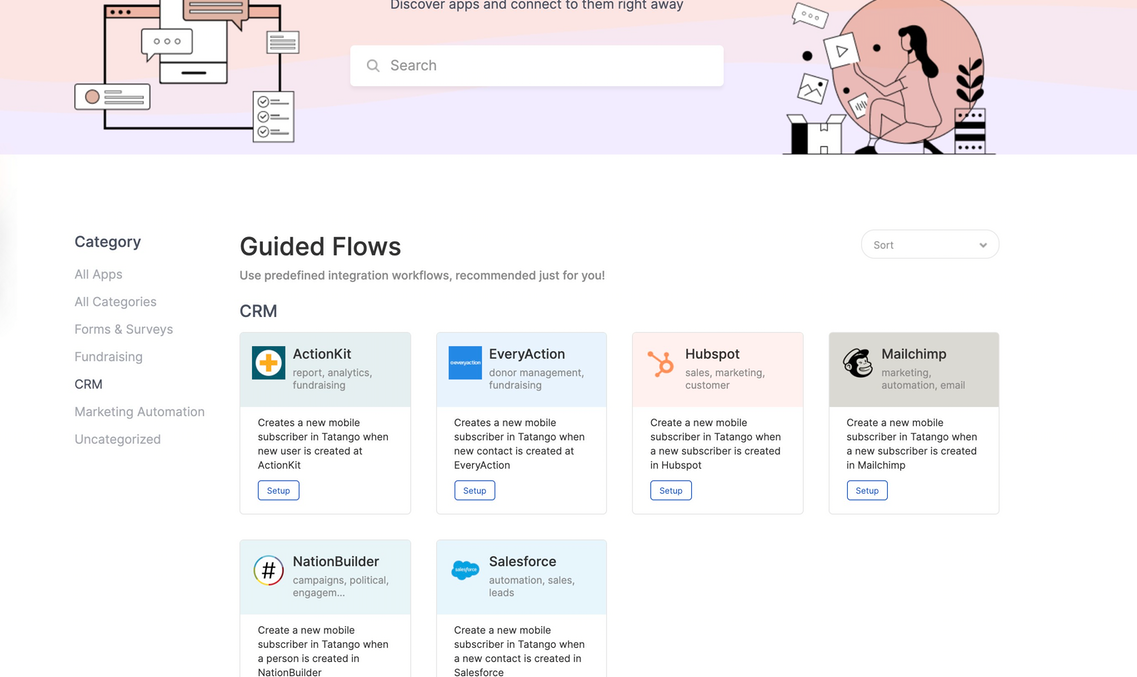Select the Uncategorized category
The height and width of the screenshot is (677, 1137).
pos(117,439)
